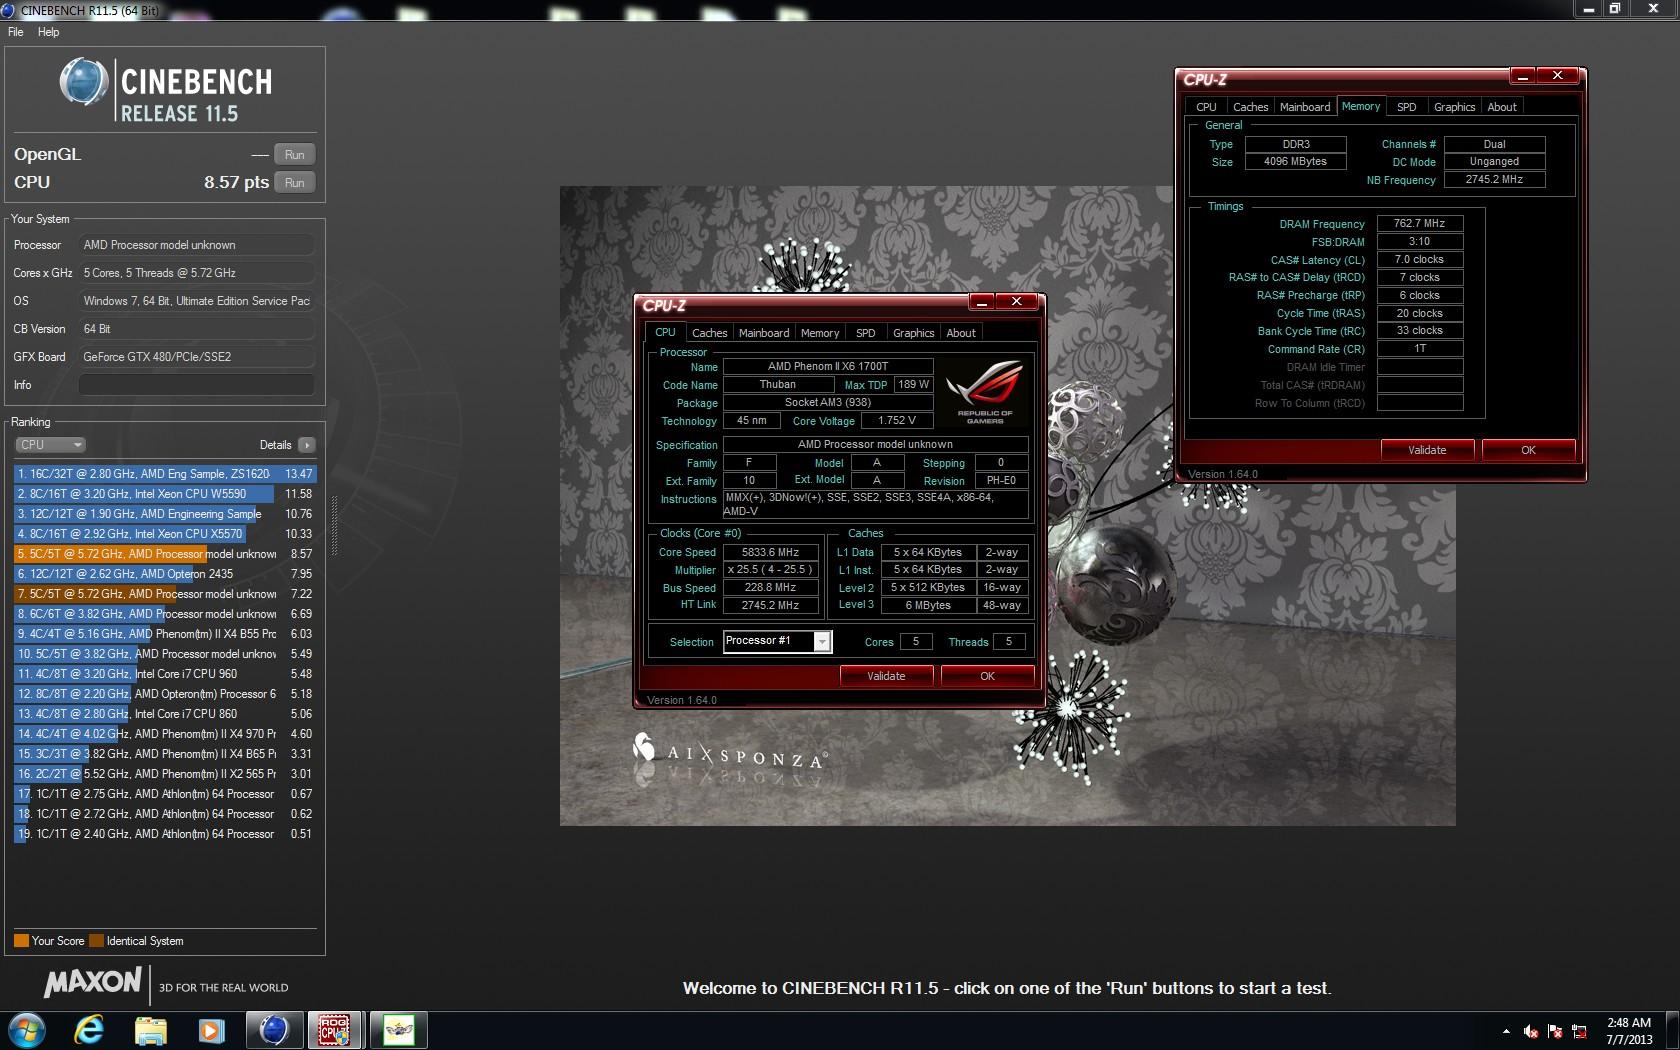Open About tab in front CPU-Z window
Viewport: 1680px width, 1050px height.
[x=961, y=333]
